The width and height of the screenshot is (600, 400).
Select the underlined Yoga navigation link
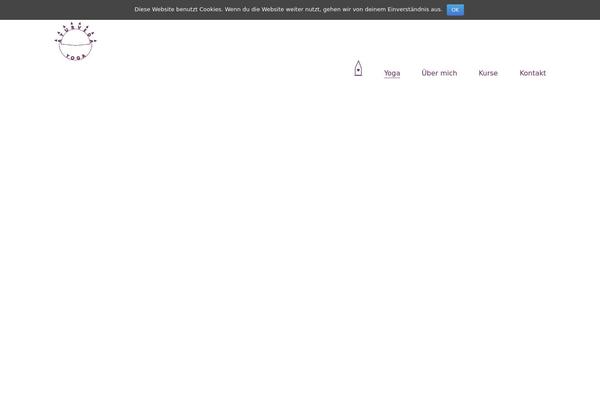tap(392, 73)
